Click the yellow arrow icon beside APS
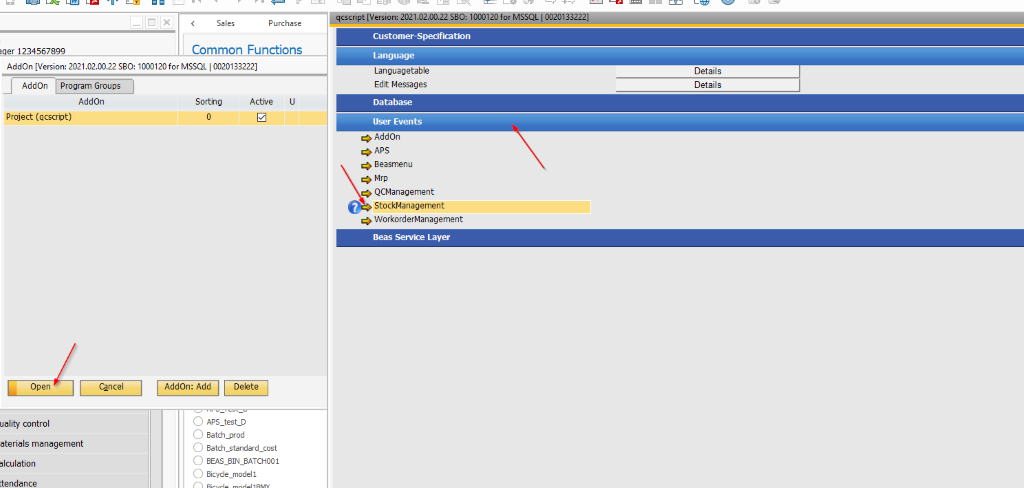1024x488 pixels. [x=366, y=152]
